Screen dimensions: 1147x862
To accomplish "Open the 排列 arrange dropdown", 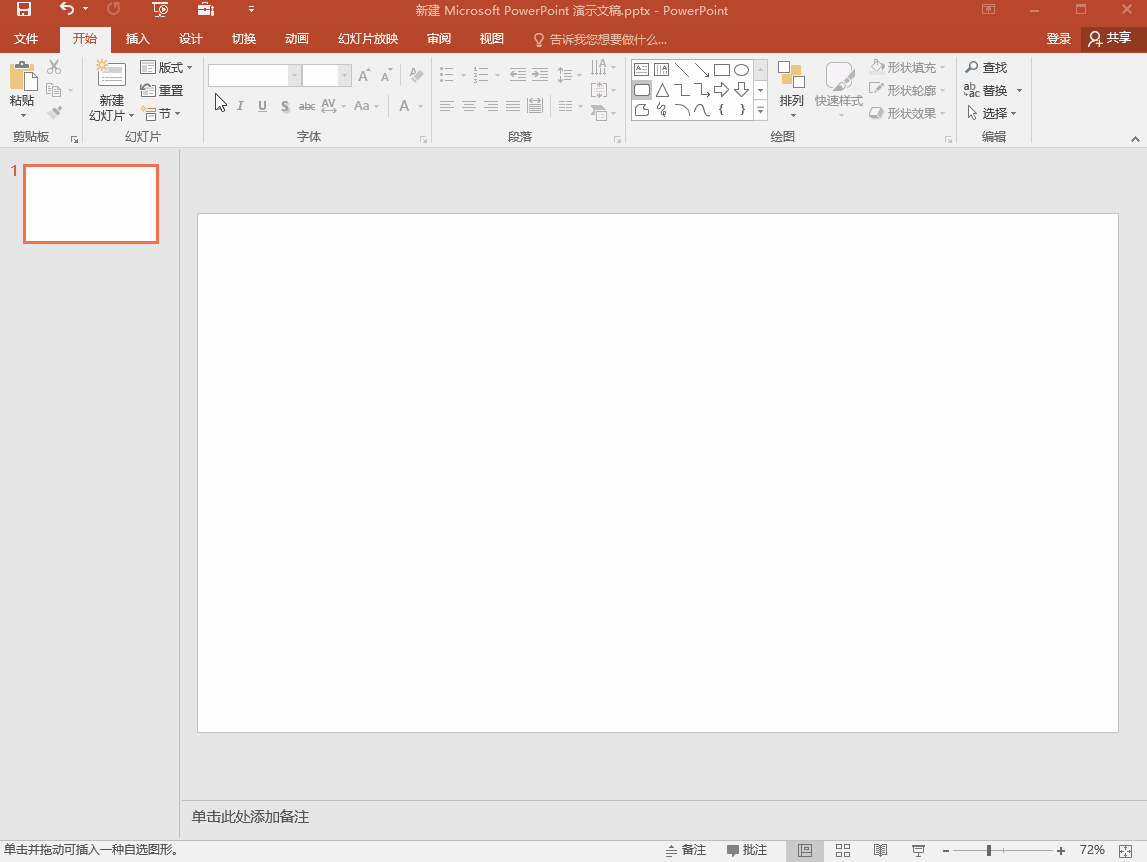I will click(x=791, y=89).
